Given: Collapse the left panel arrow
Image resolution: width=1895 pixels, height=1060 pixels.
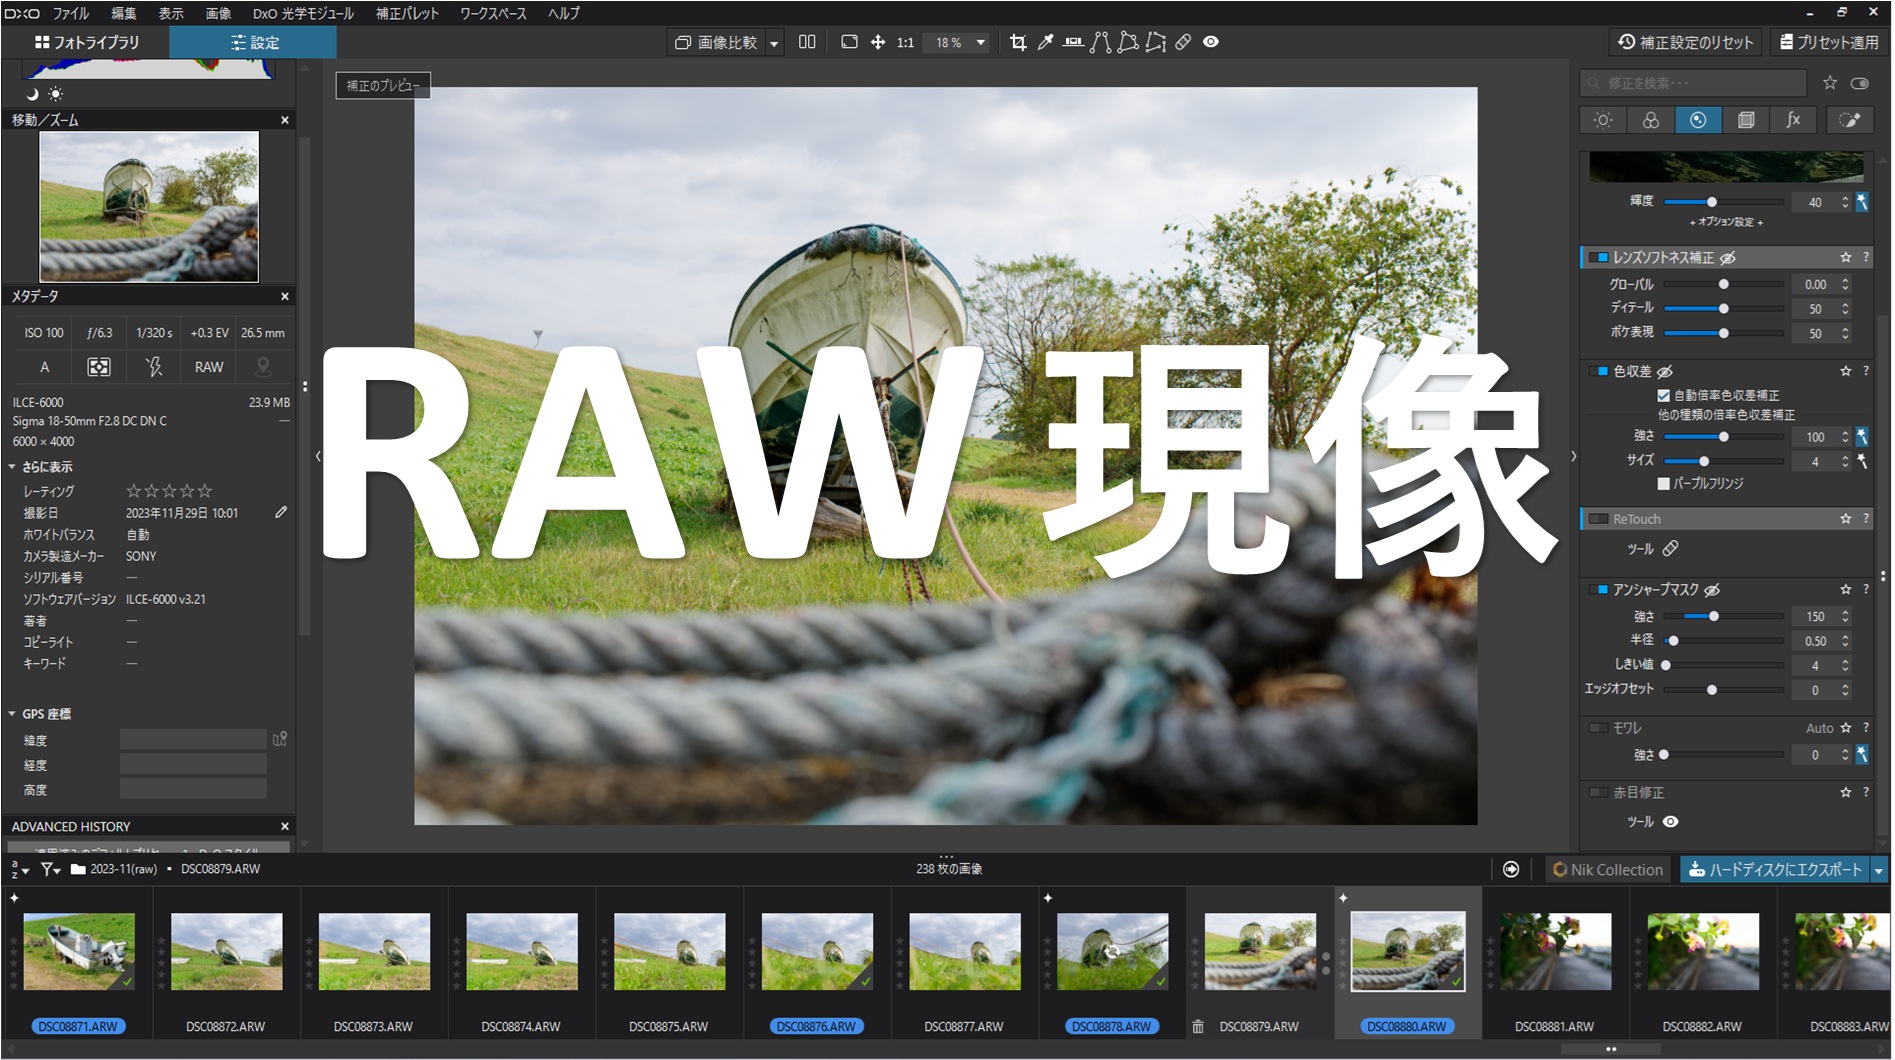Looking at the screenshot, I should pyautogui.click(x=318, y=456).
